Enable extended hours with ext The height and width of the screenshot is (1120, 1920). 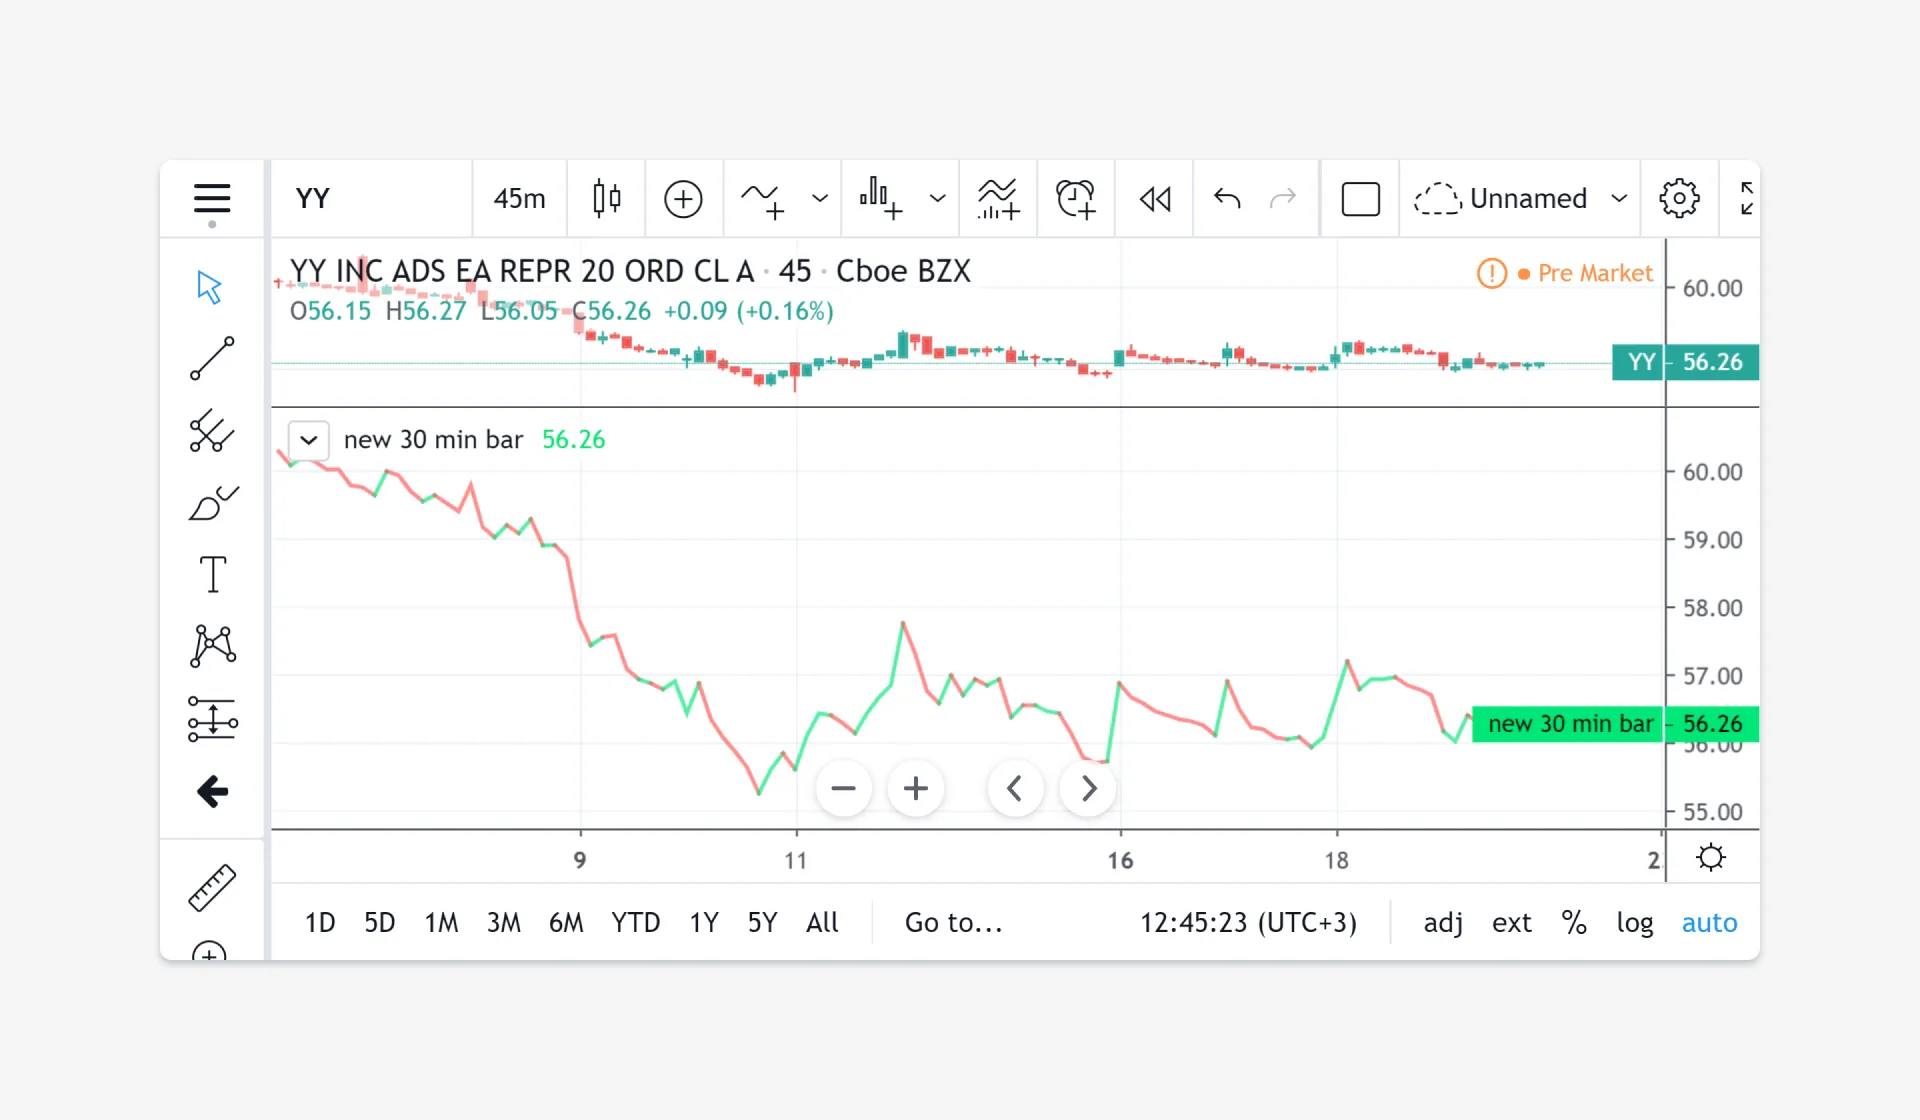(x=1511, y=922)
